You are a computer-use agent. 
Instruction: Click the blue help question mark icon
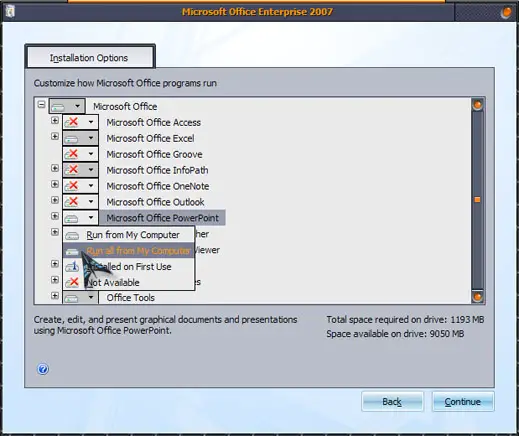(x=43, y=369)
